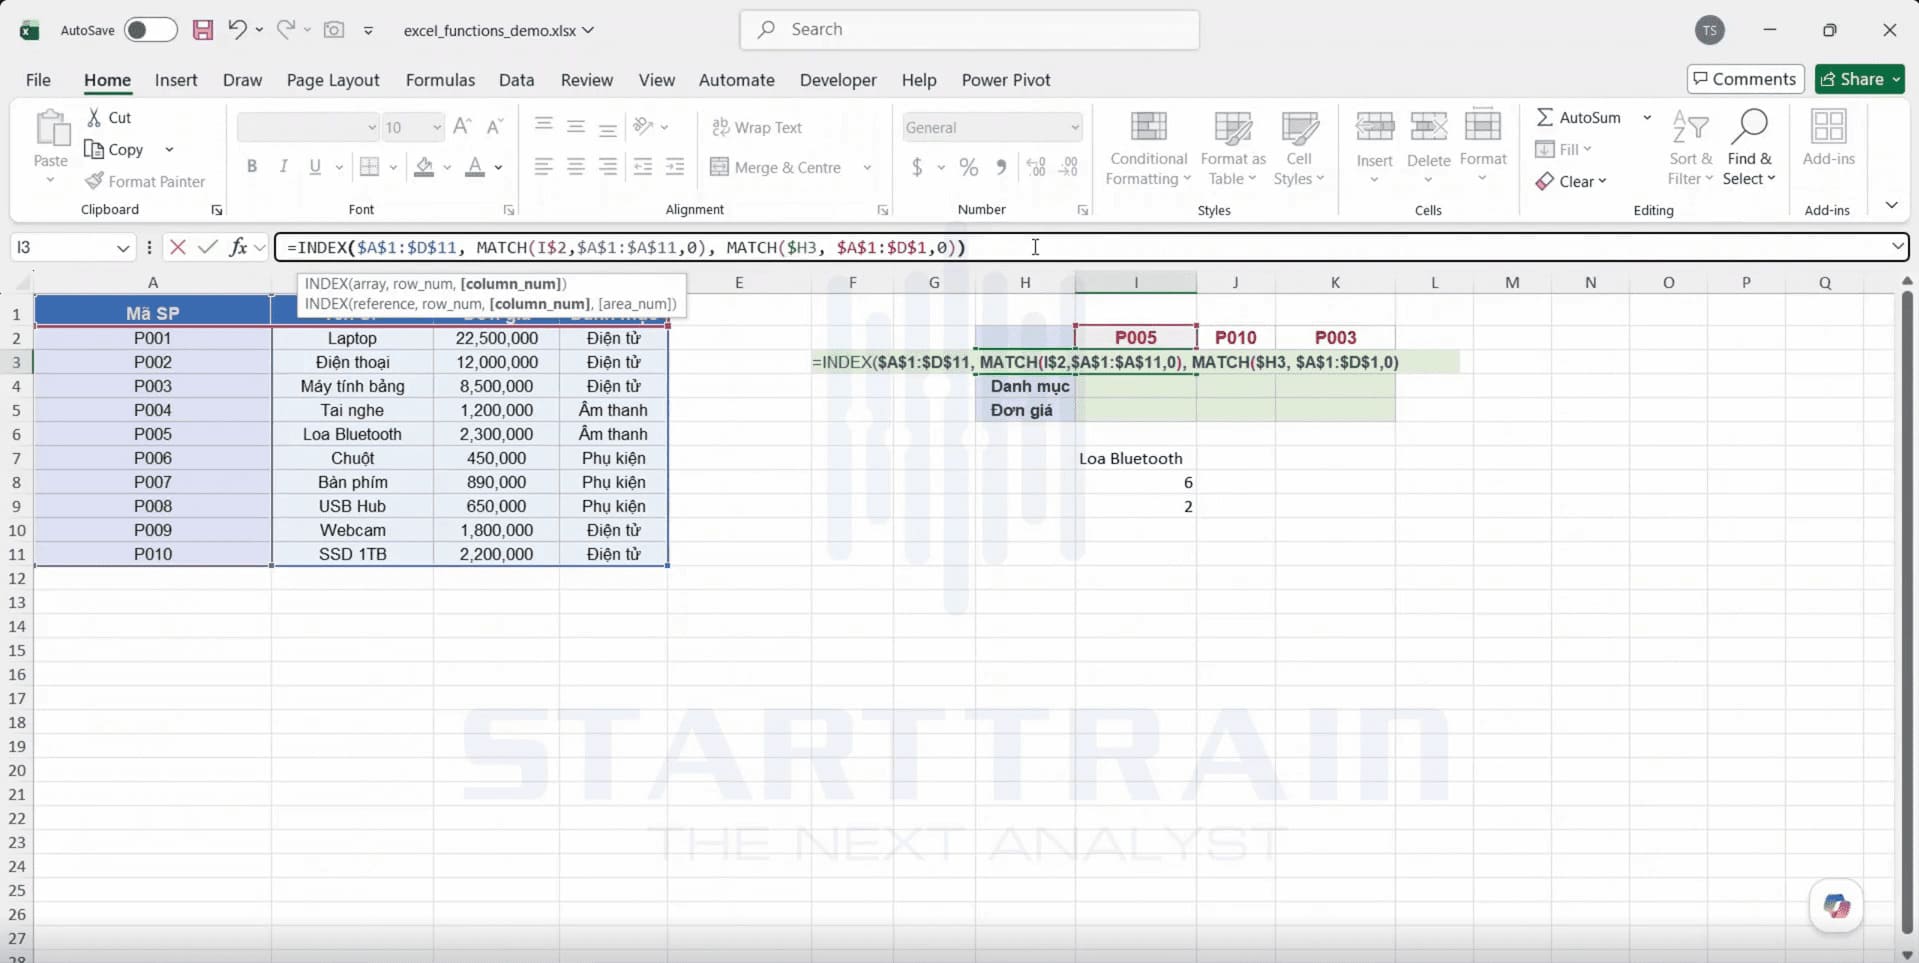The width and height of the screenshot is (1919, 963).
Task: Click the Undo arrow icon
Action: click(237, 29)
